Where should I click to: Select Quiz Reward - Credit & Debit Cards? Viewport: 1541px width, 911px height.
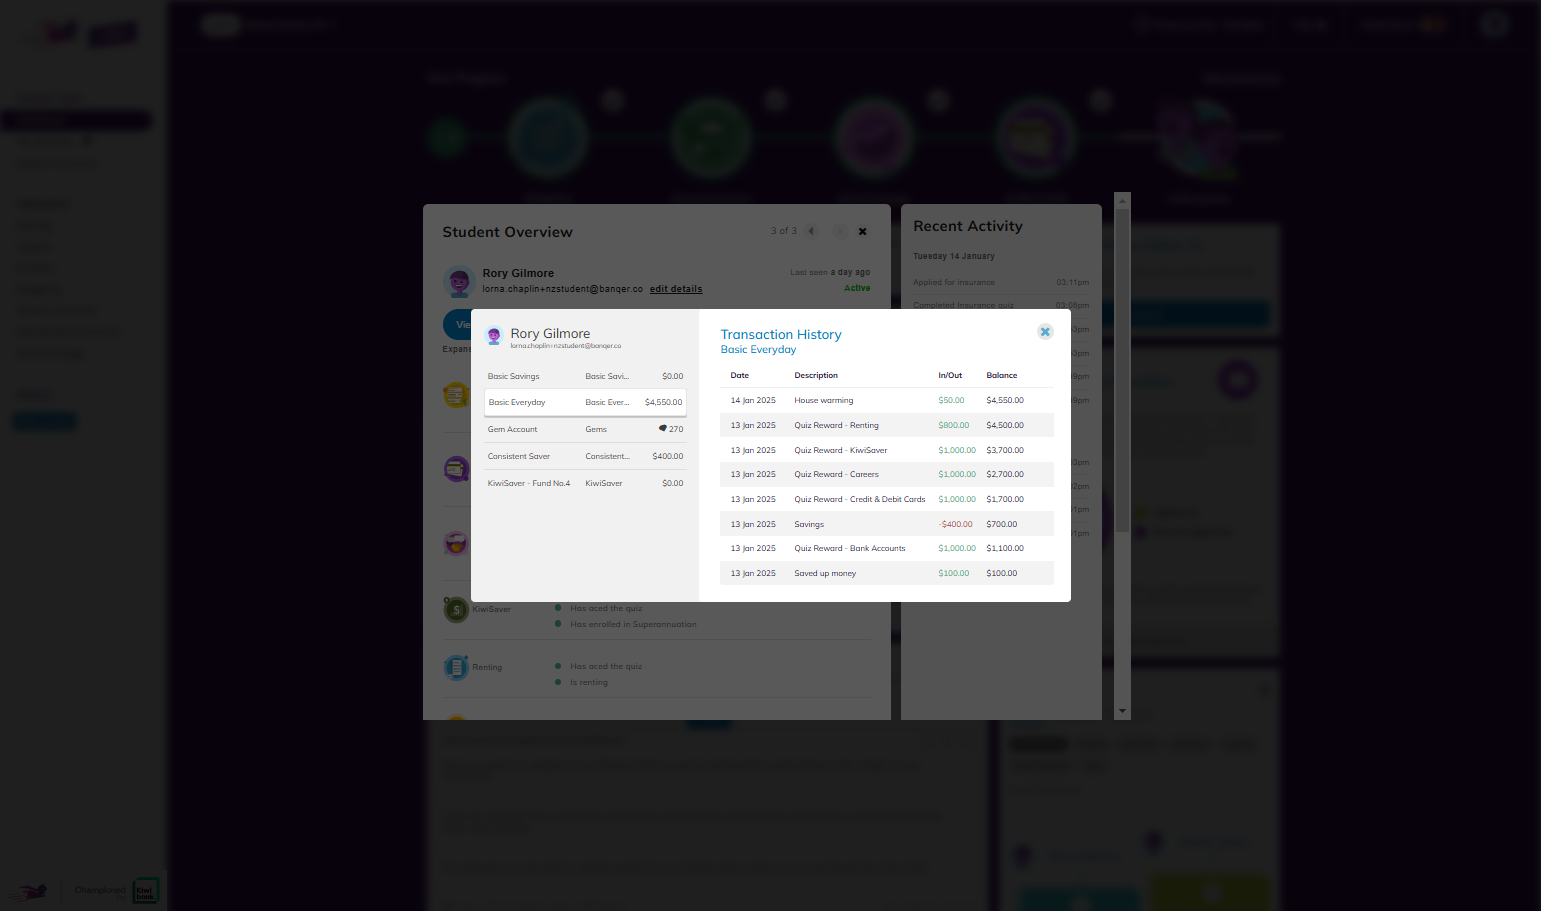tap(886, 499)
